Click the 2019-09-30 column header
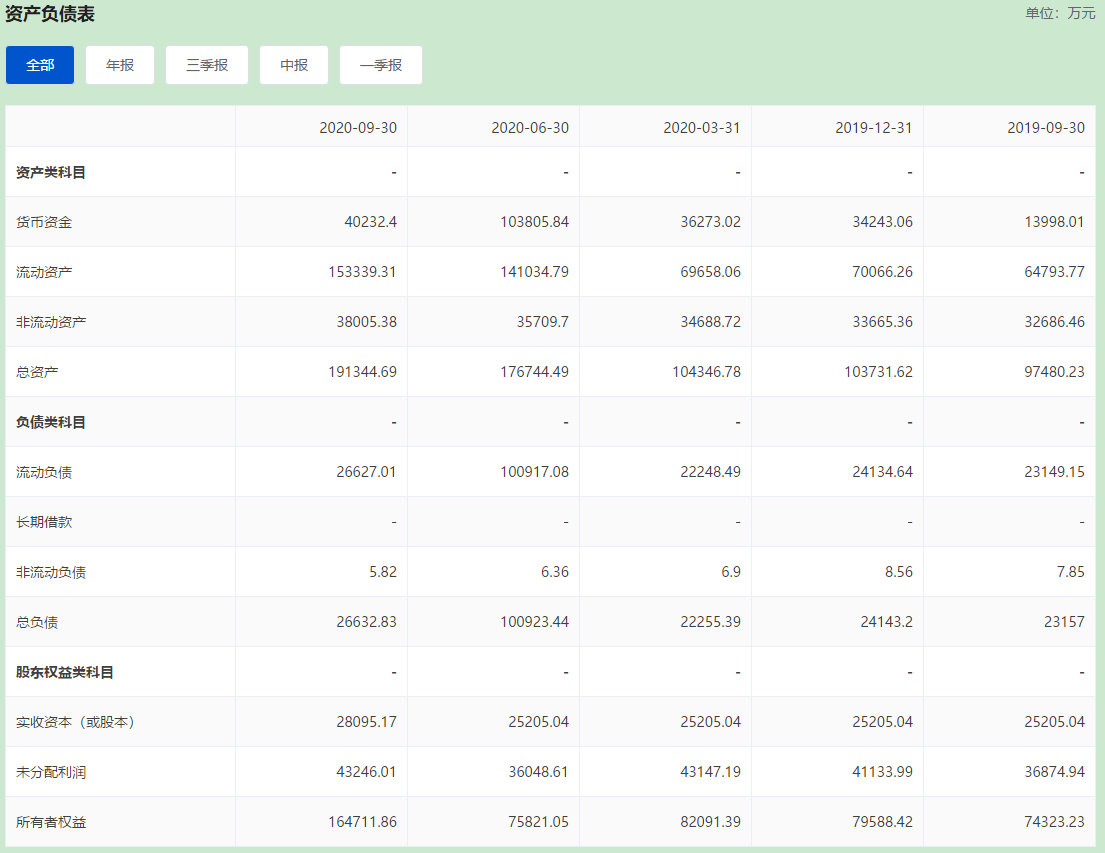Image resolution: width=1105 pixels, height=853 pixels. [x=1045, y=128]
